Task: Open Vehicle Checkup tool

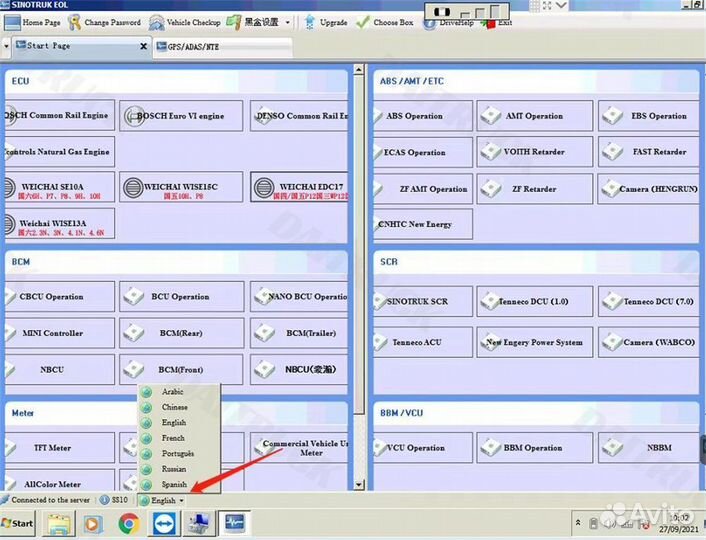Action: pyautogui.click(x=186, y=22)
